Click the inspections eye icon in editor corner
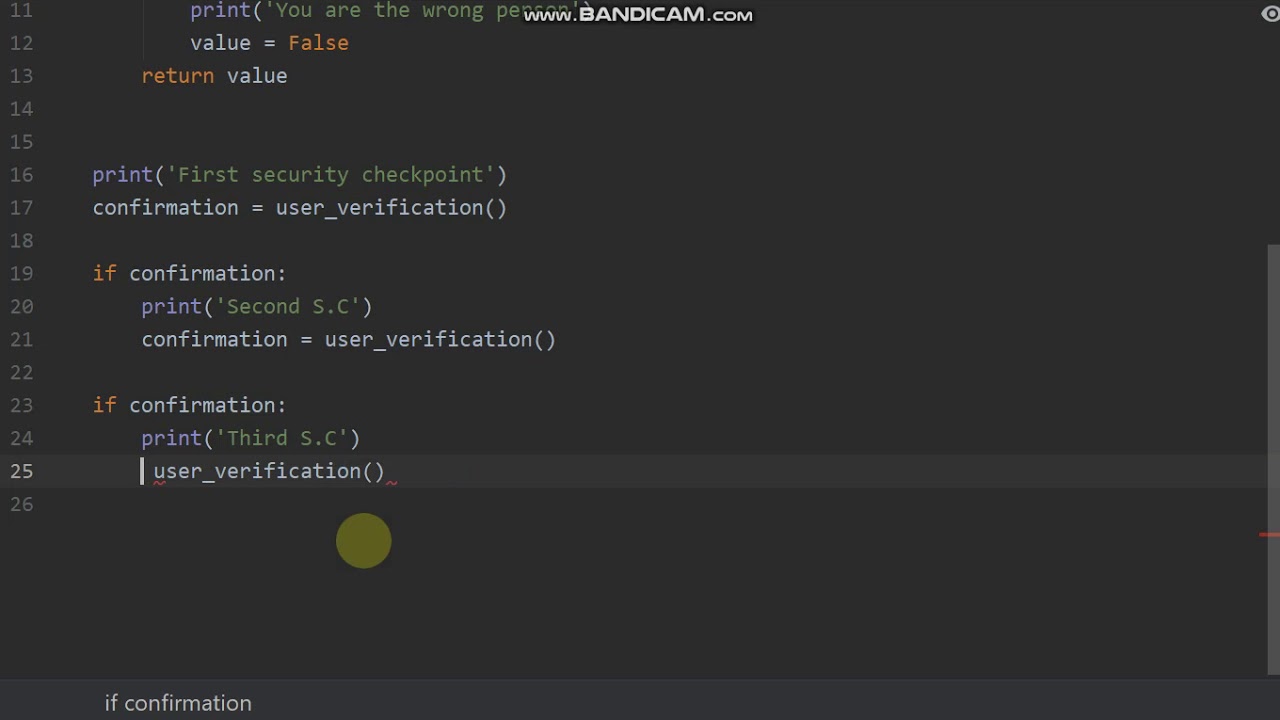1280x720 pixels. [1270, 14]
